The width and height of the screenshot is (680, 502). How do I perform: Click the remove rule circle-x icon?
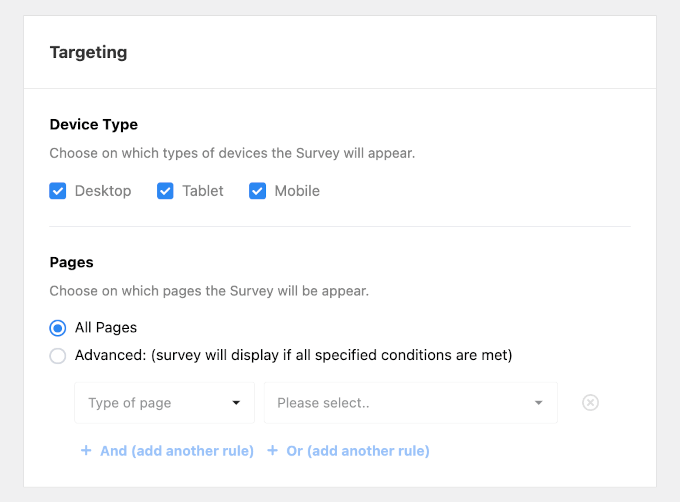590,403
